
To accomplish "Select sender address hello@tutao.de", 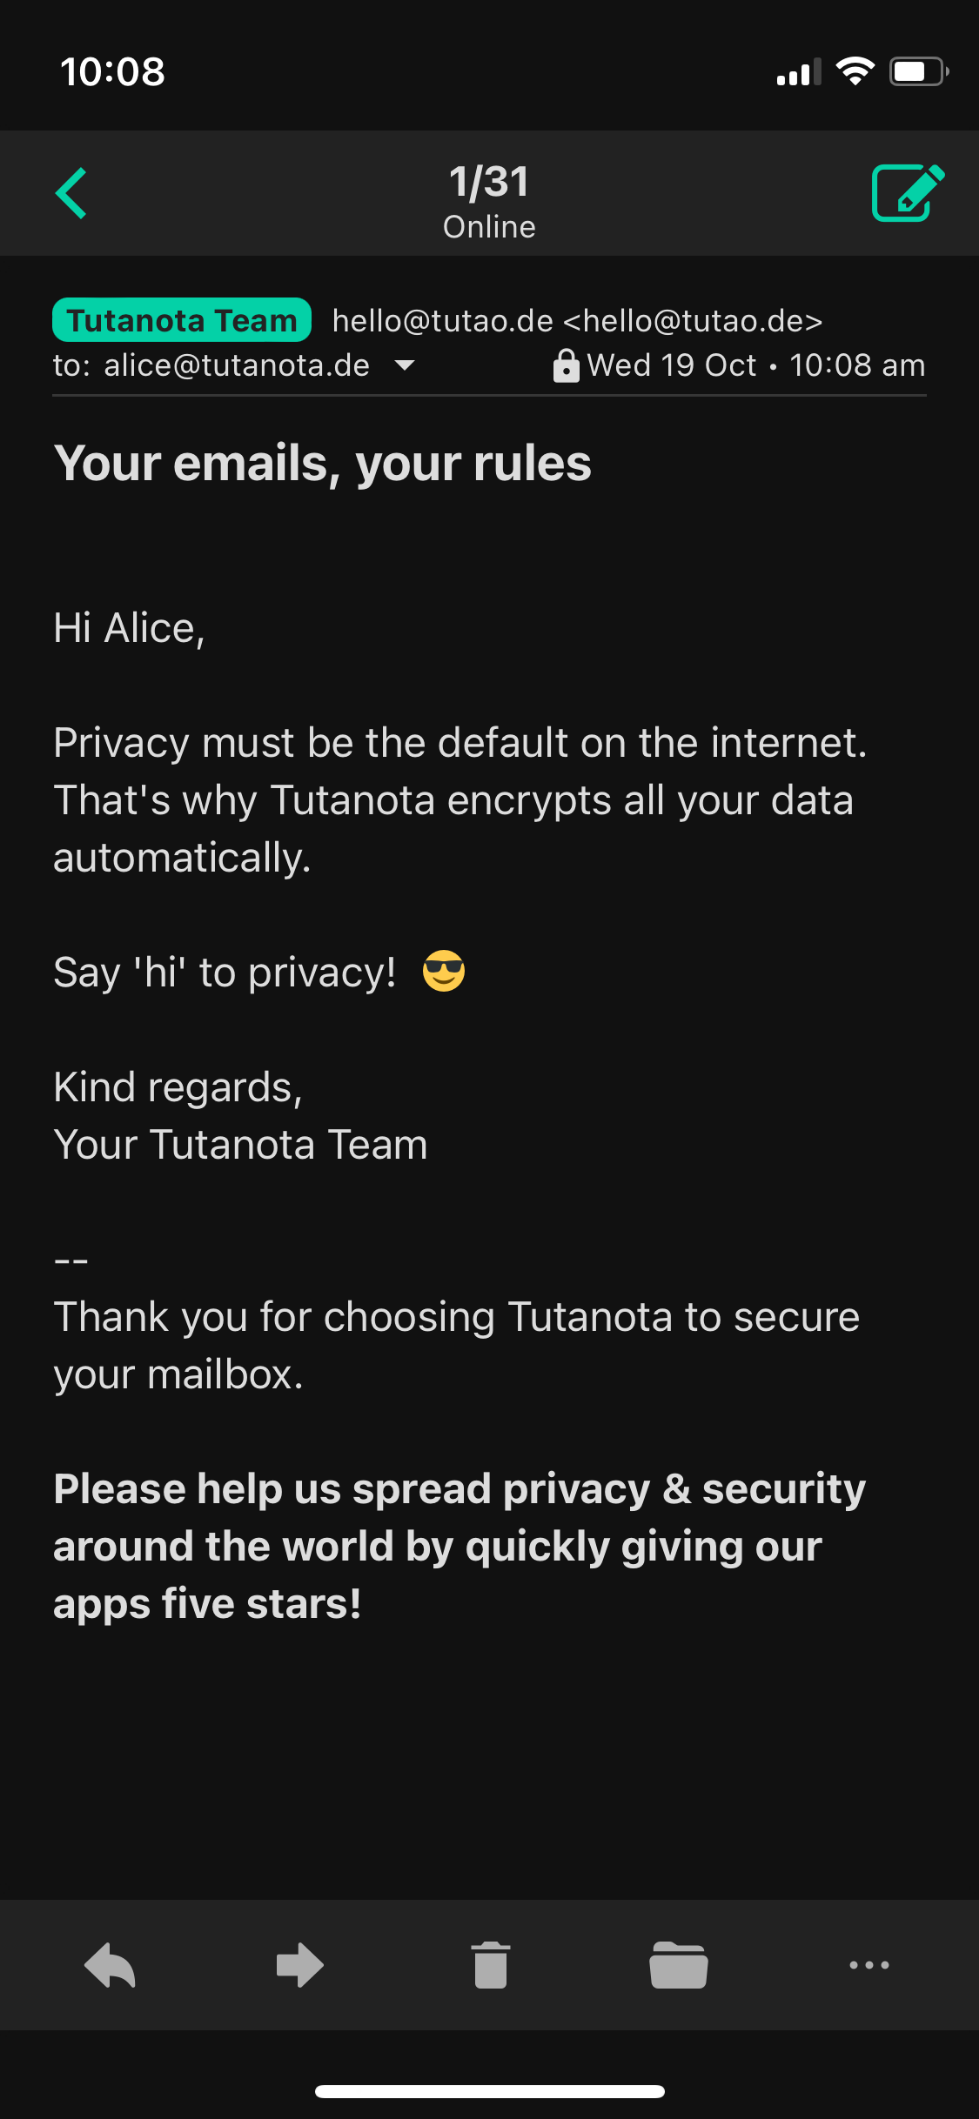I will click(577, 321).
